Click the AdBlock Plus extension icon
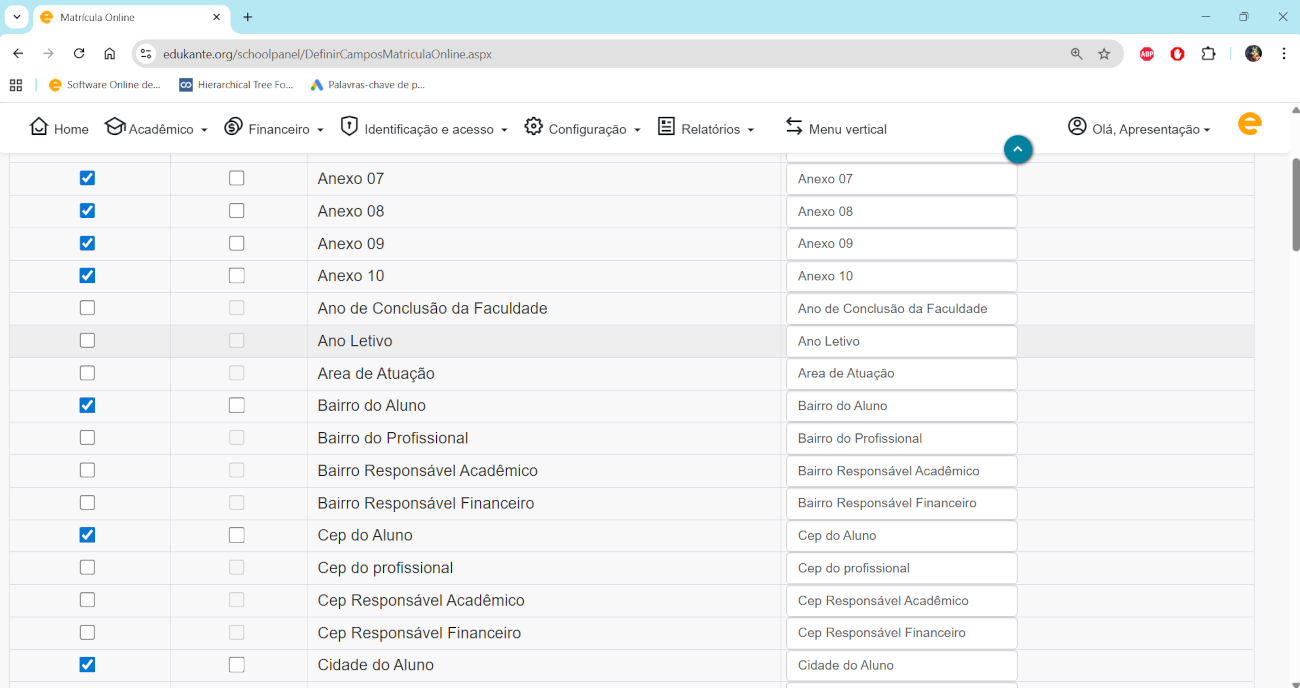Image resolution: width=1300 pixels, height=688 pixels. (x=1146, y=54)
